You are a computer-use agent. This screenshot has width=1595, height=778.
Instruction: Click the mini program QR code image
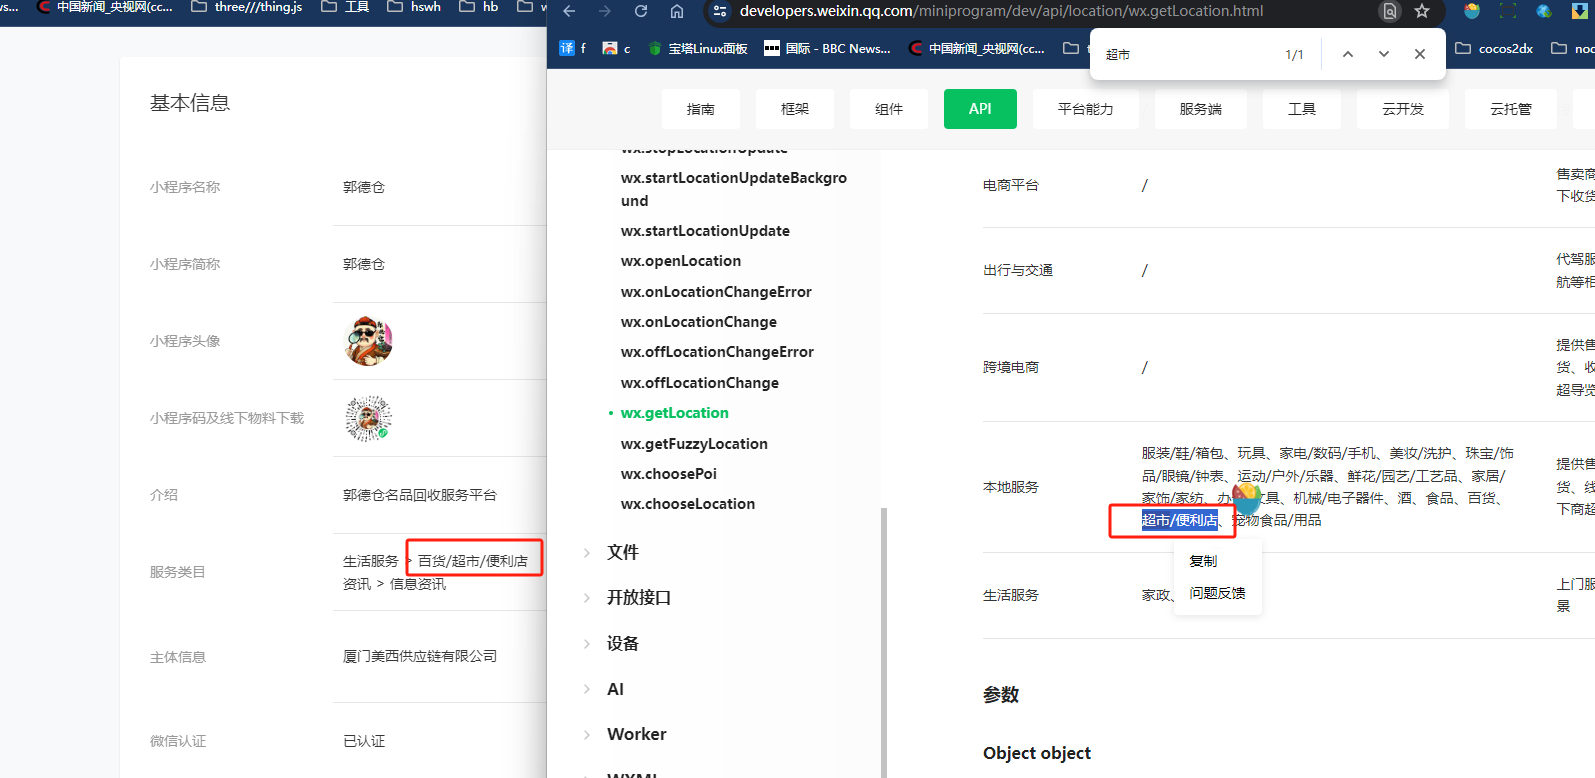[368, 418]
